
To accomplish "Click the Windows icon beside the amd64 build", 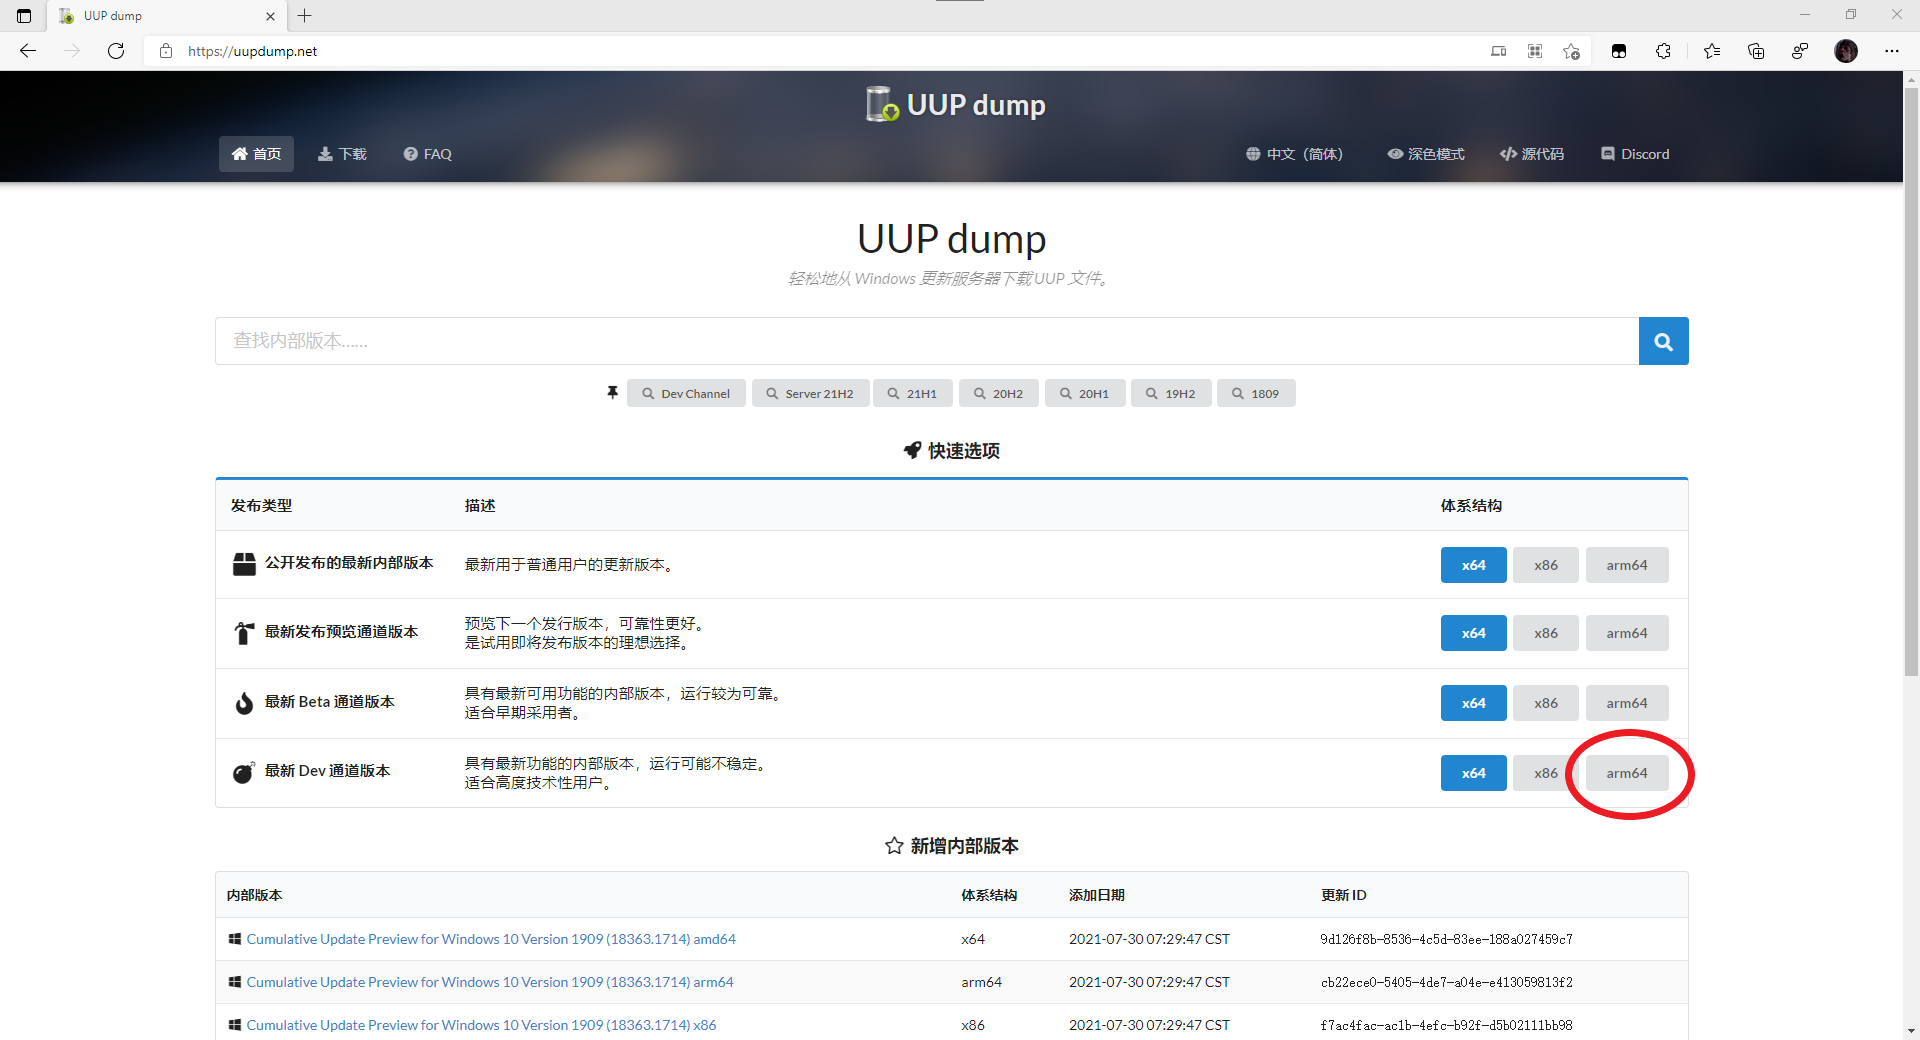I will (x=234, y=939).
